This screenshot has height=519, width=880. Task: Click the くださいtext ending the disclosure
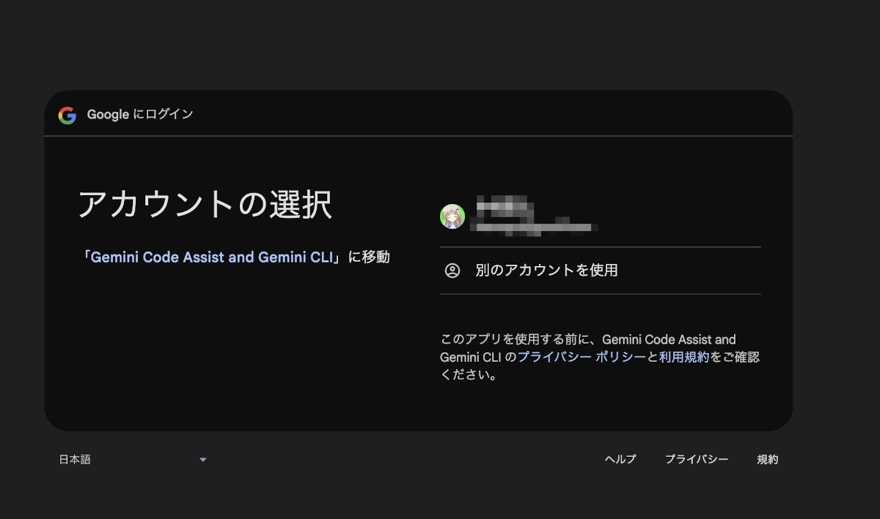(x=468, y=375)
